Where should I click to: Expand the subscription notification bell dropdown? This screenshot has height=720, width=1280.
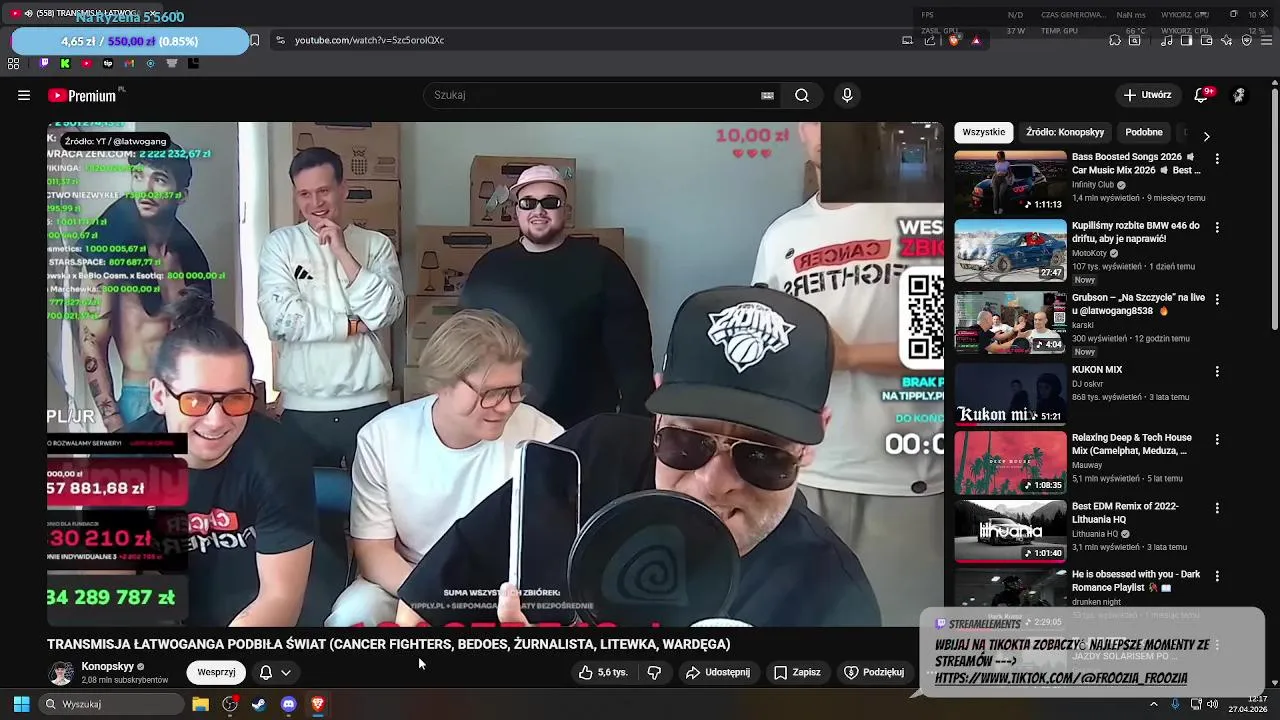click(275, 673)
